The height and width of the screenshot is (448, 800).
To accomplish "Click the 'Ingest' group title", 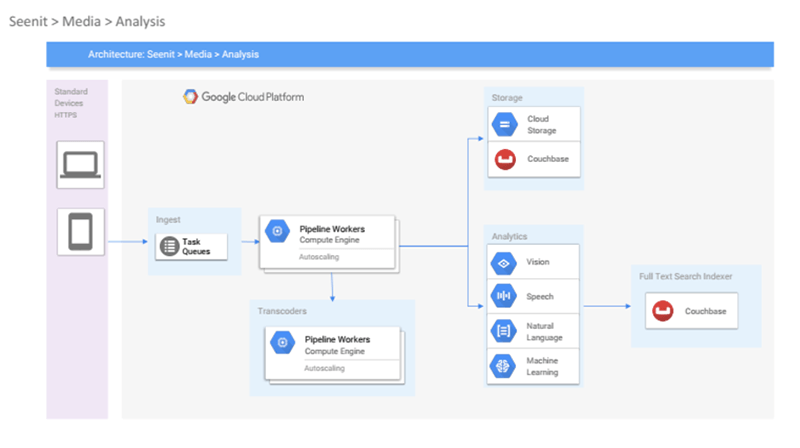I will pos(168,220).
